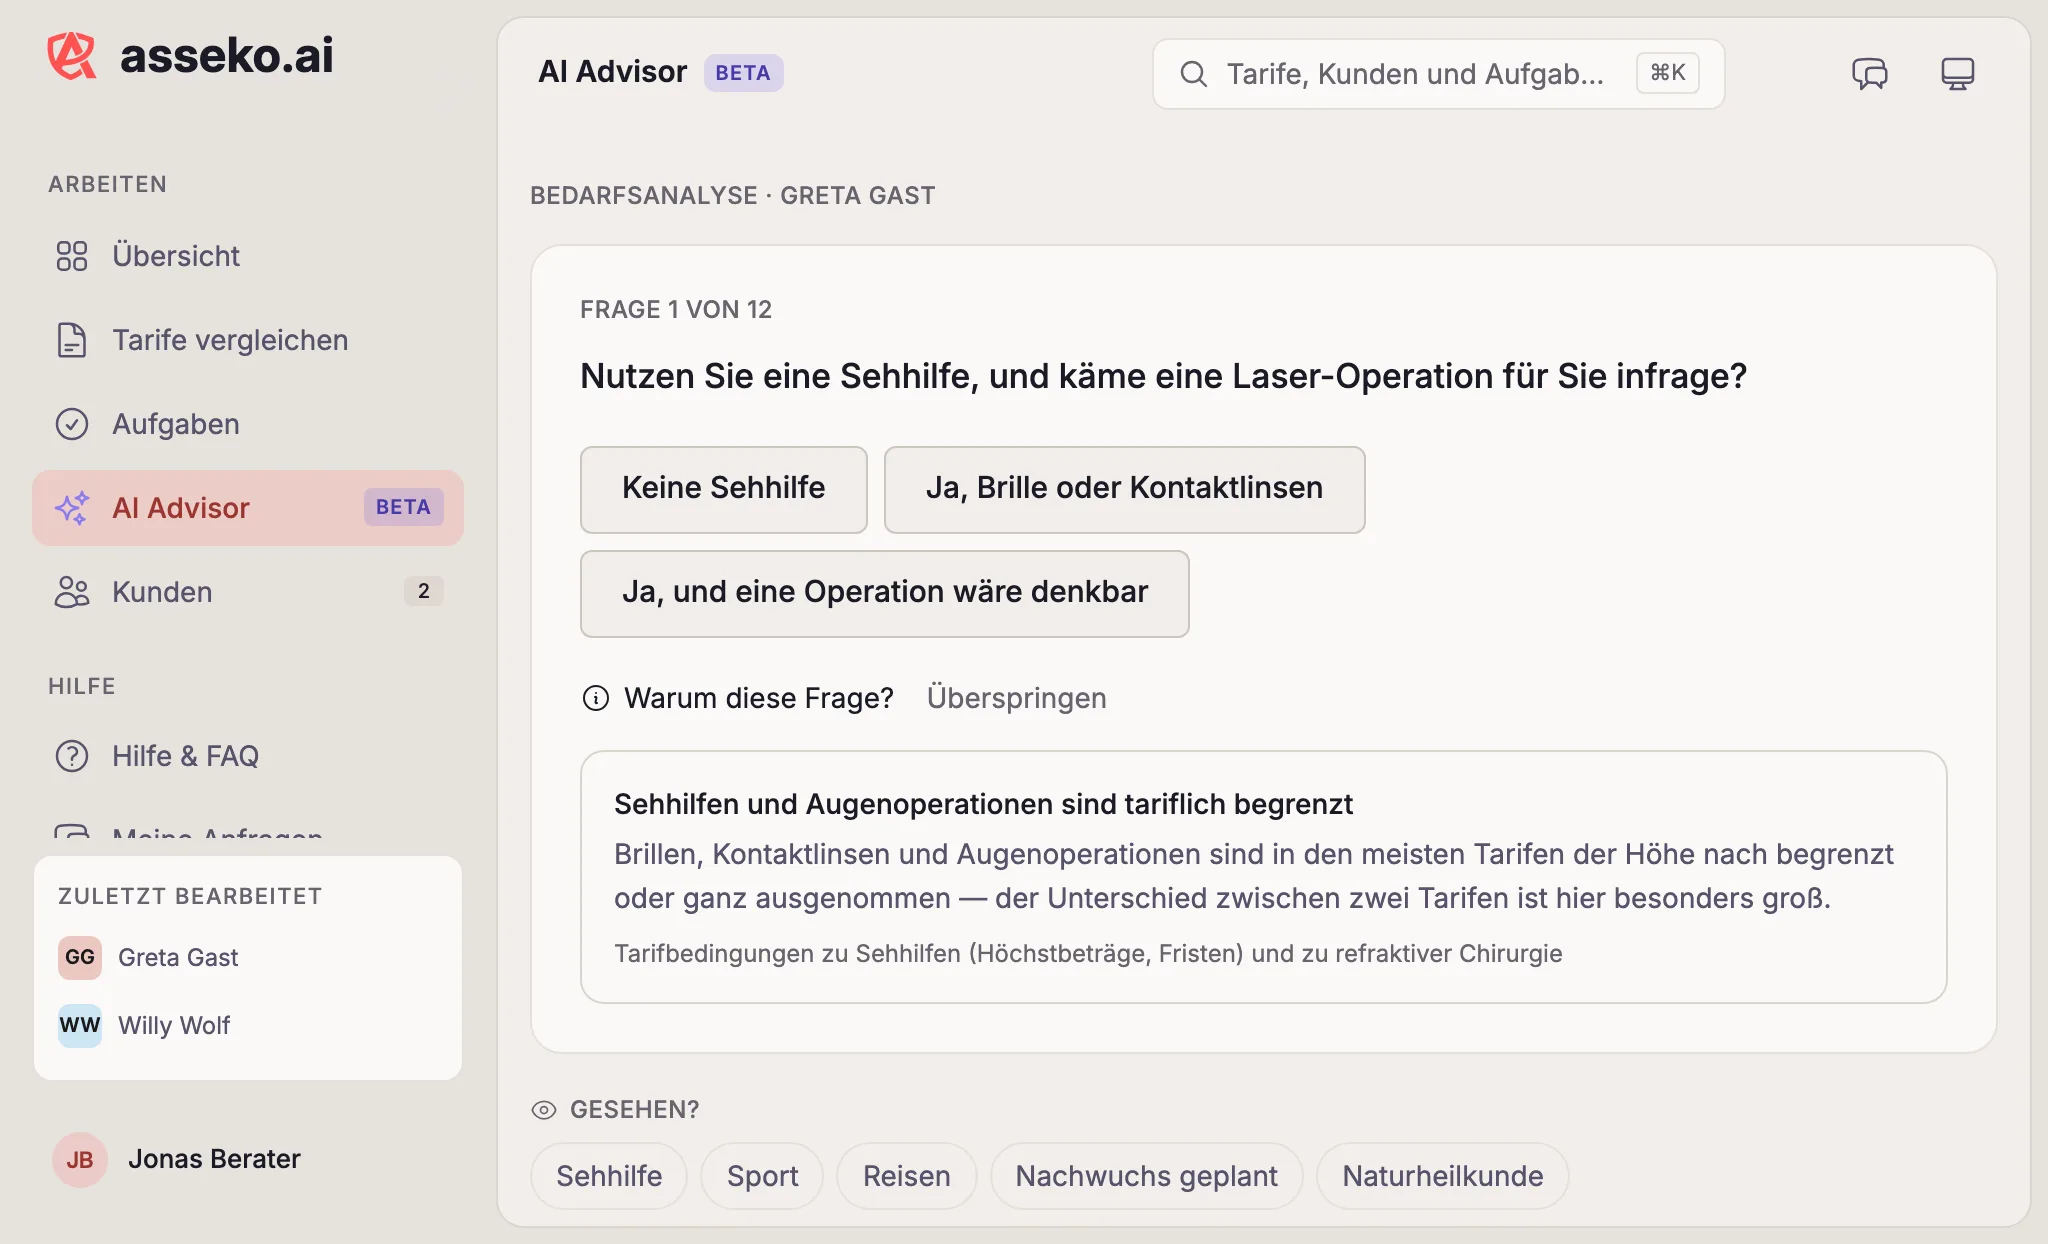Open recently edited customer Willy Wolf

pos(248,1025)
